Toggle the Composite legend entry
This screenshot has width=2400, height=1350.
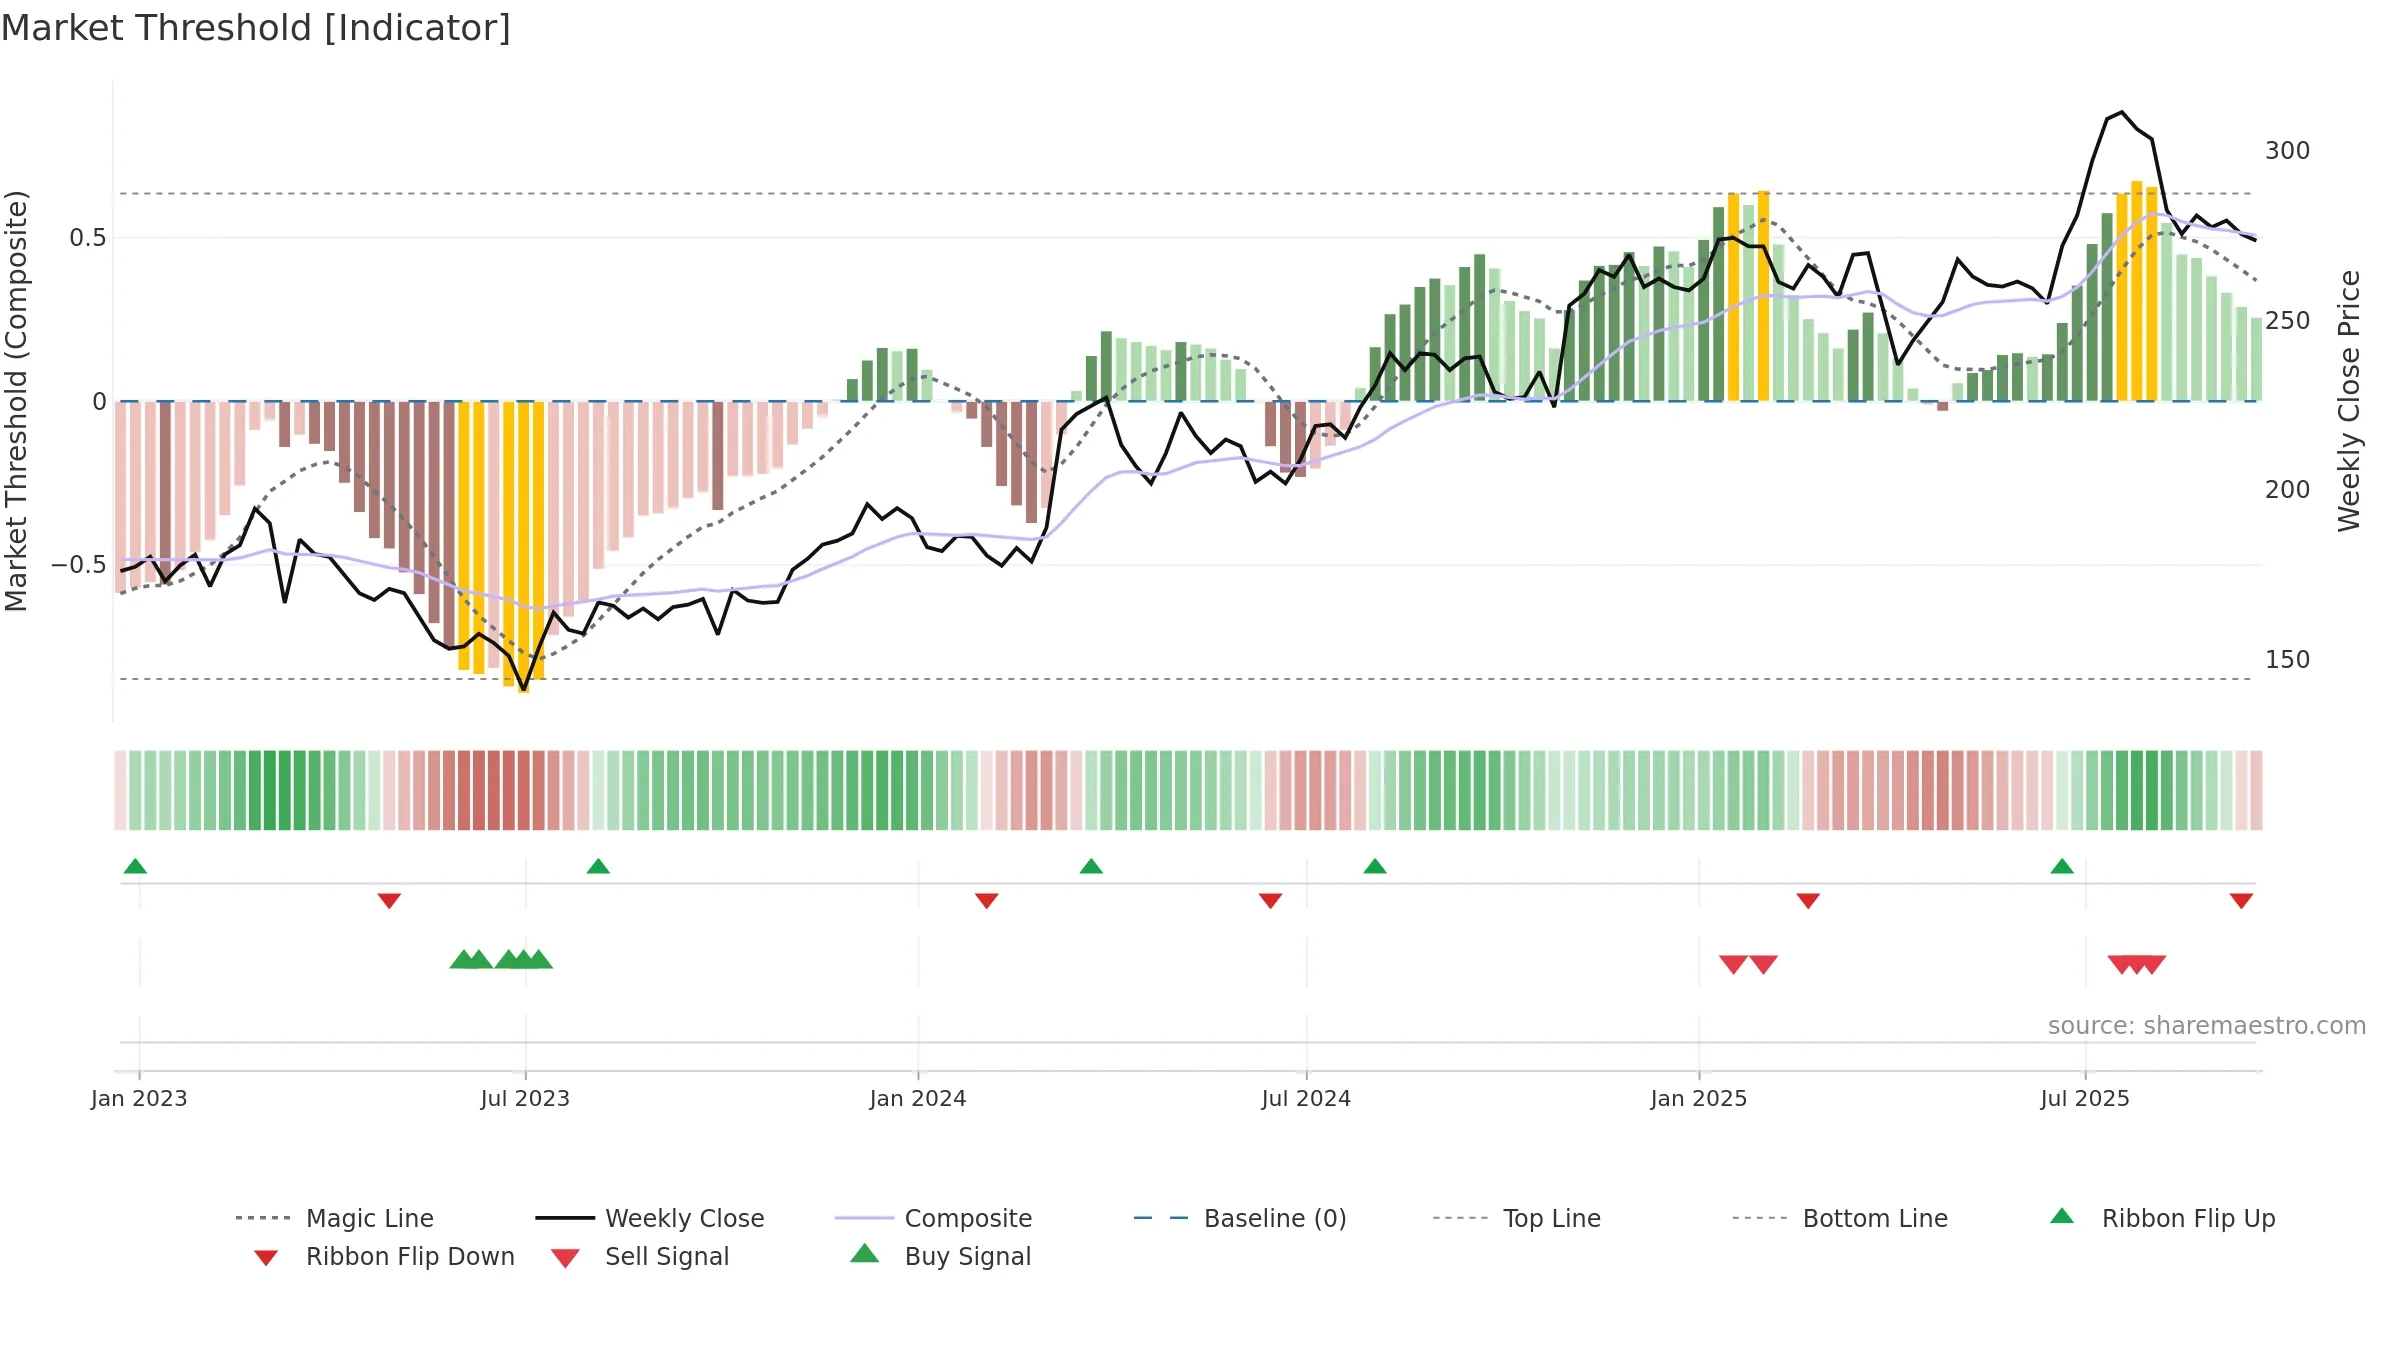pyautogui.click(x=933, y=1218)
